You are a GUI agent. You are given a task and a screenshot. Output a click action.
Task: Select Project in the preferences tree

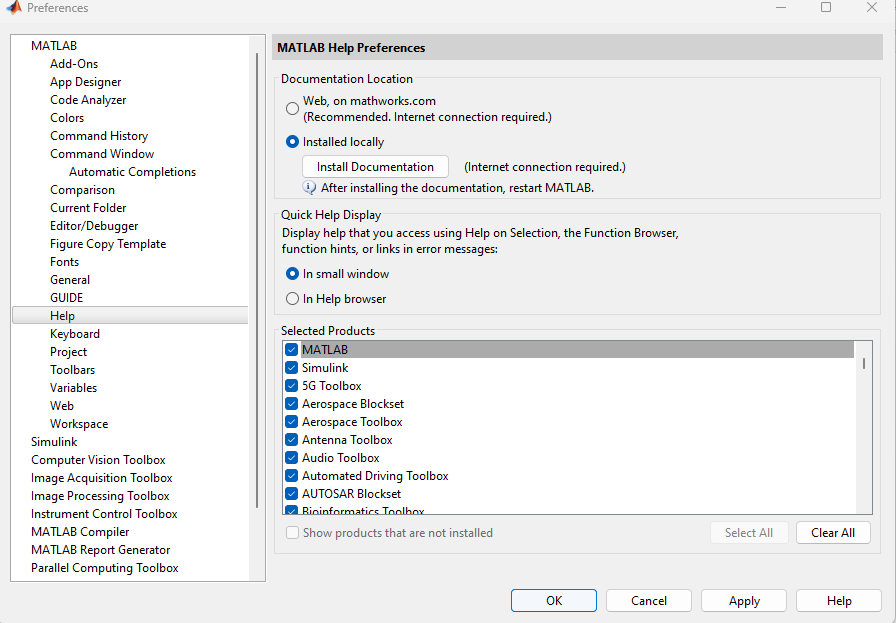coord(69,352)
